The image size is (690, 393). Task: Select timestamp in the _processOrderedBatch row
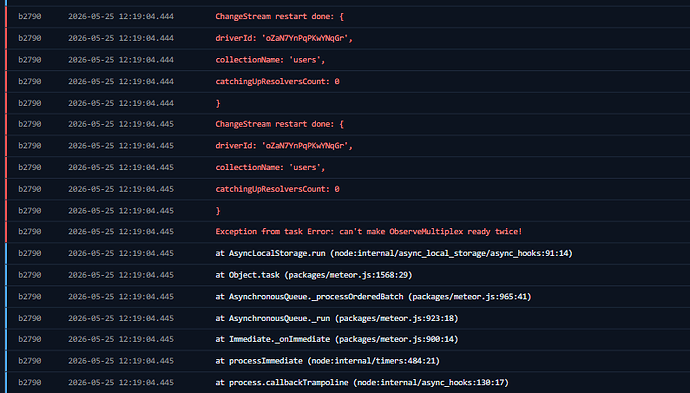121,296
